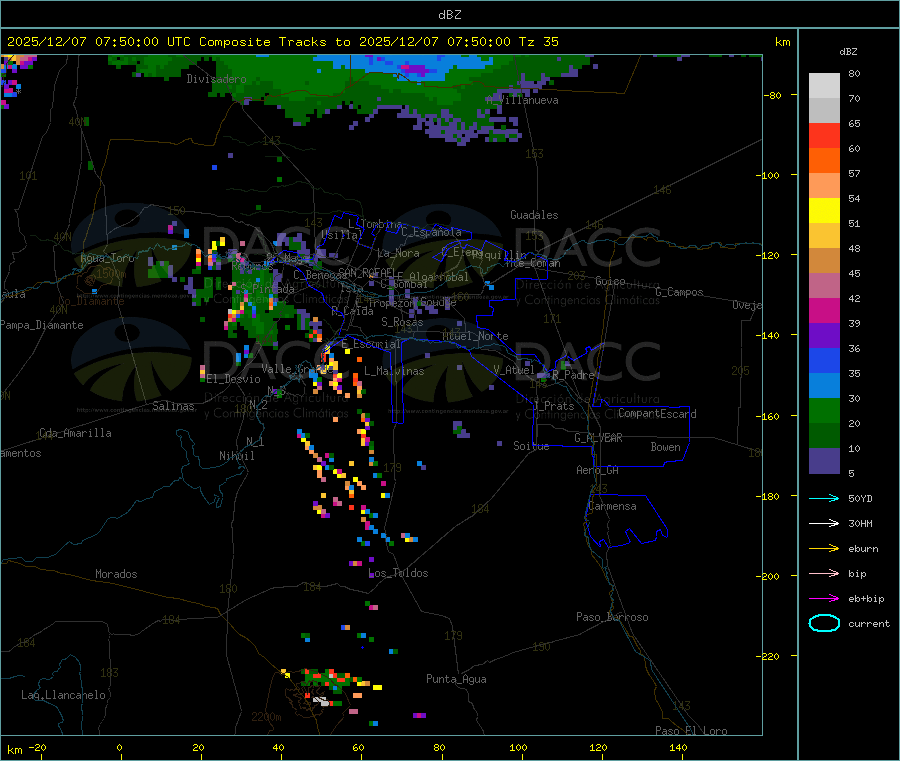
Task: Click the Cda_Amarilla place label
Action: (x=75, y=433)
